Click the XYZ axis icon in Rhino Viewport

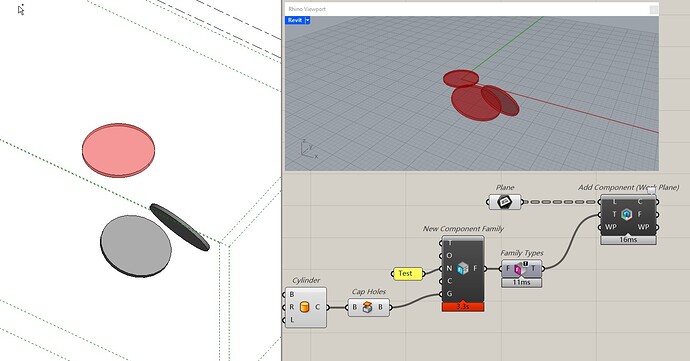309,149
